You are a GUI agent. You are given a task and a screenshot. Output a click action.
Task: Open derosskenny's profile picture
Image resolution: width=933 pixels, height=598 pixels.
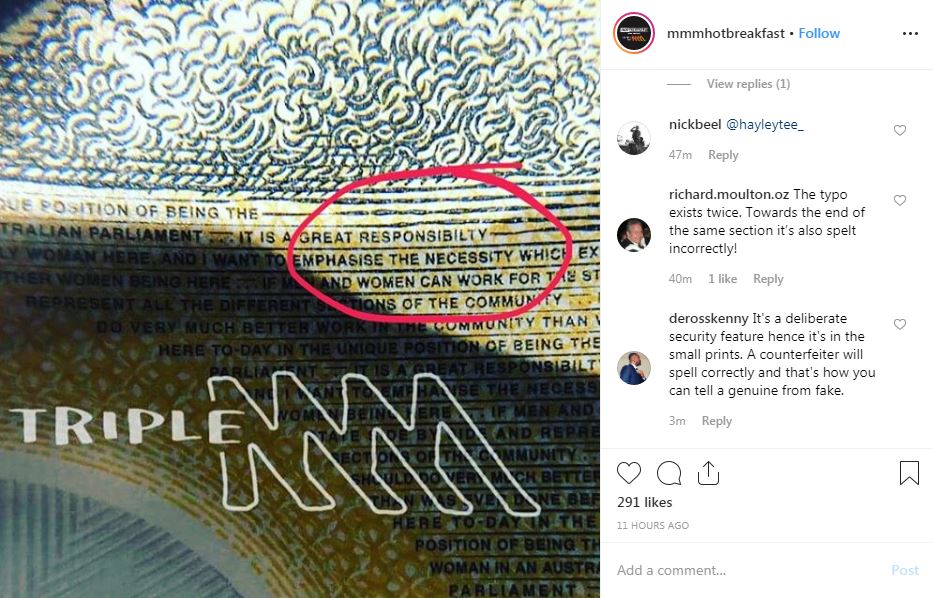[x=634, y=368]
